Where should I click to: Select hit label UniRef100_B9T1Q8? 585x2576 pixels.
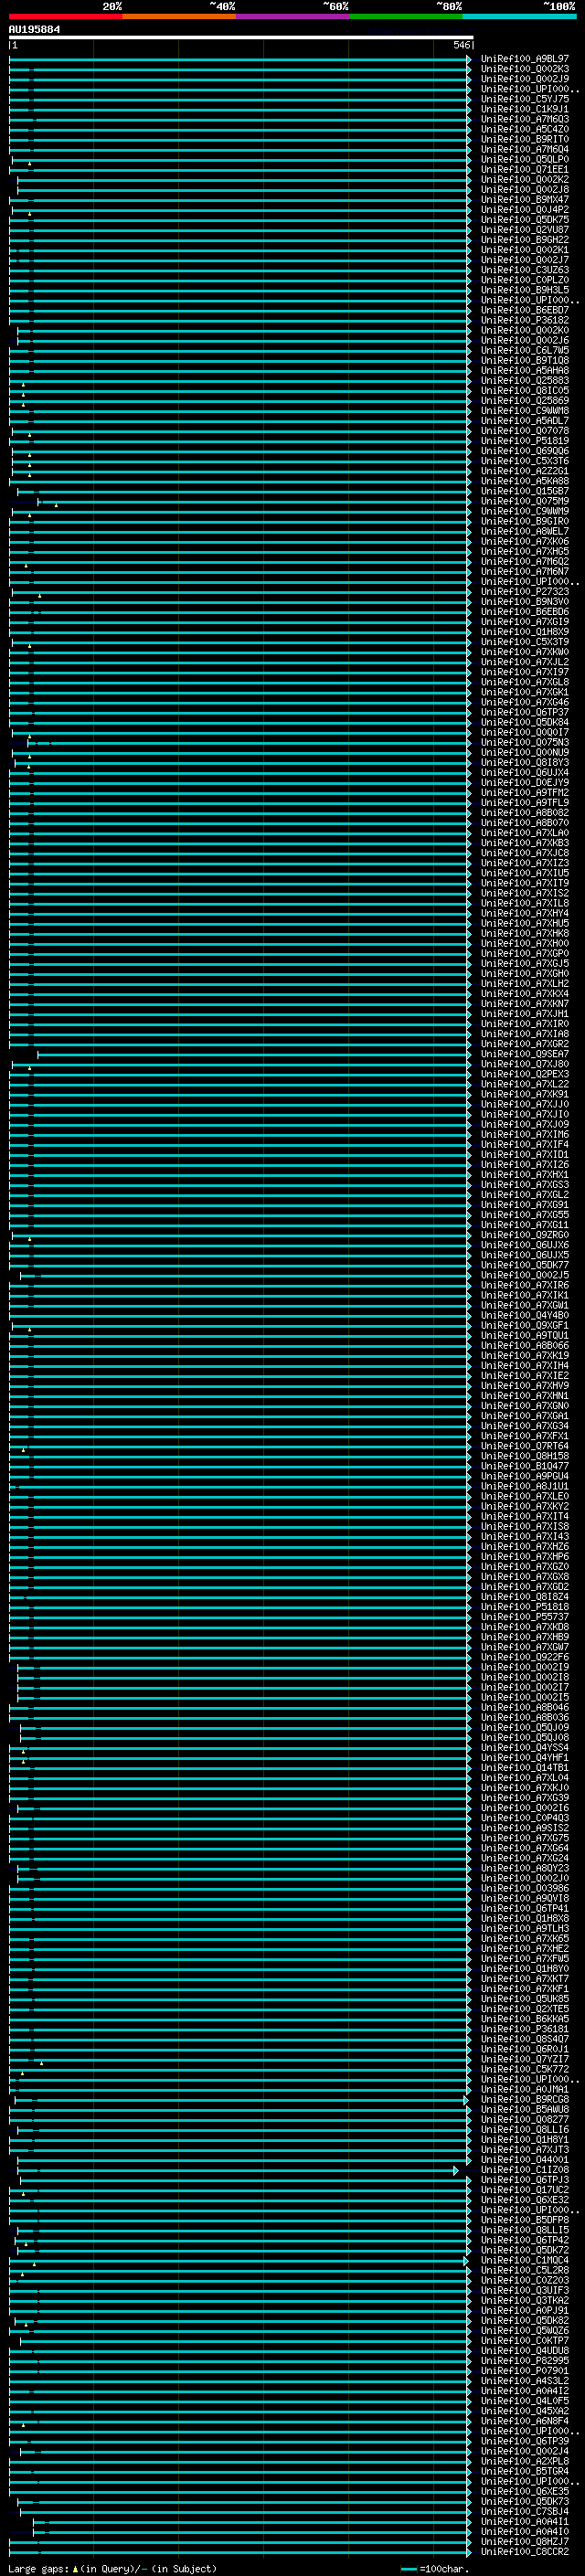pos(524,360)
